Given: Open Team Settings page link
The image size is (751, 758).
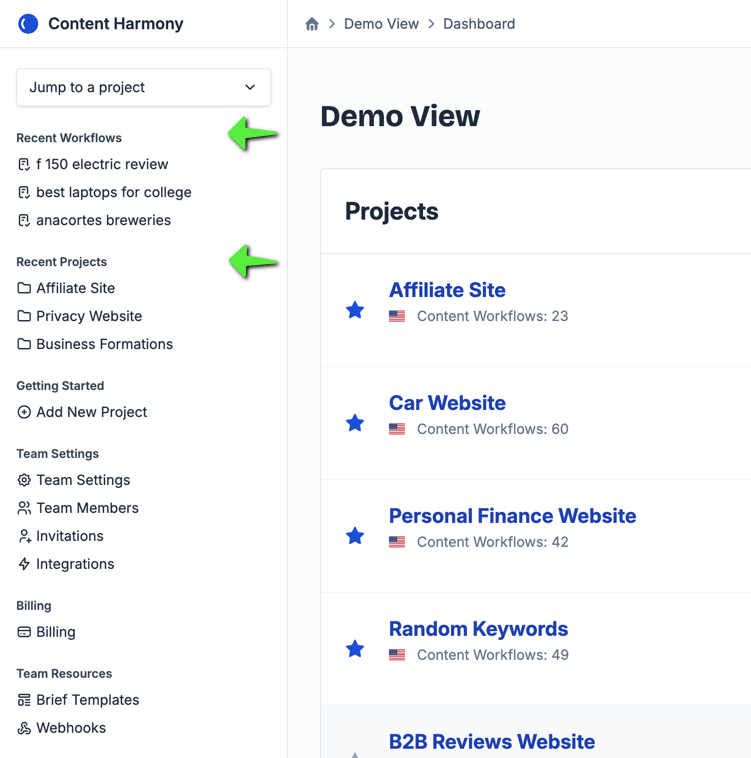Looking at the screenshot, I should pyautogui.click(x=83, y=480).
